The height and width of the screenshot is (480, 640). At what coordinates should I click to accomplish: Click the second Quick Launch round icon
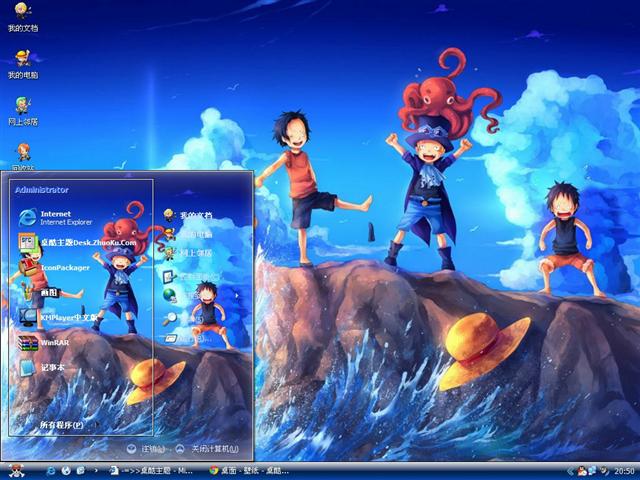click(66, 471)
